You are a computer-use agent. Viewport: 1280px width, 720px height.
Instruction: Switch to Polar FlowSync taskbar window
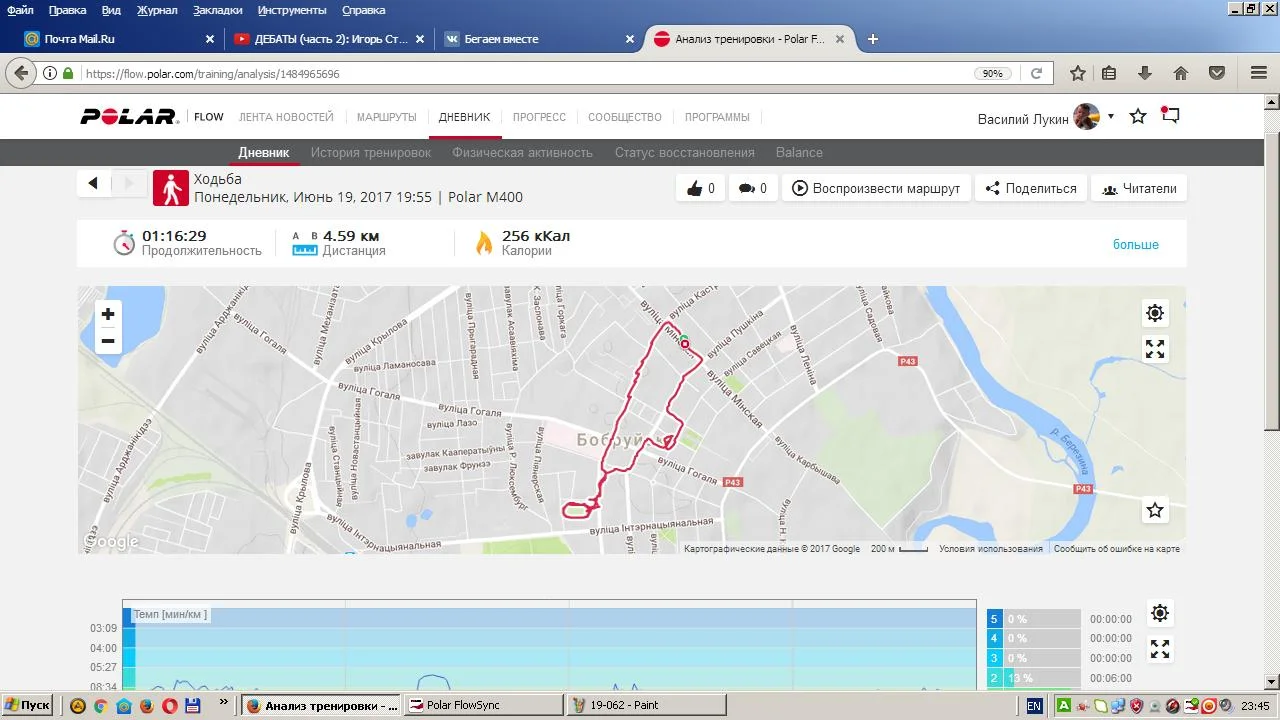pos(484,705)
